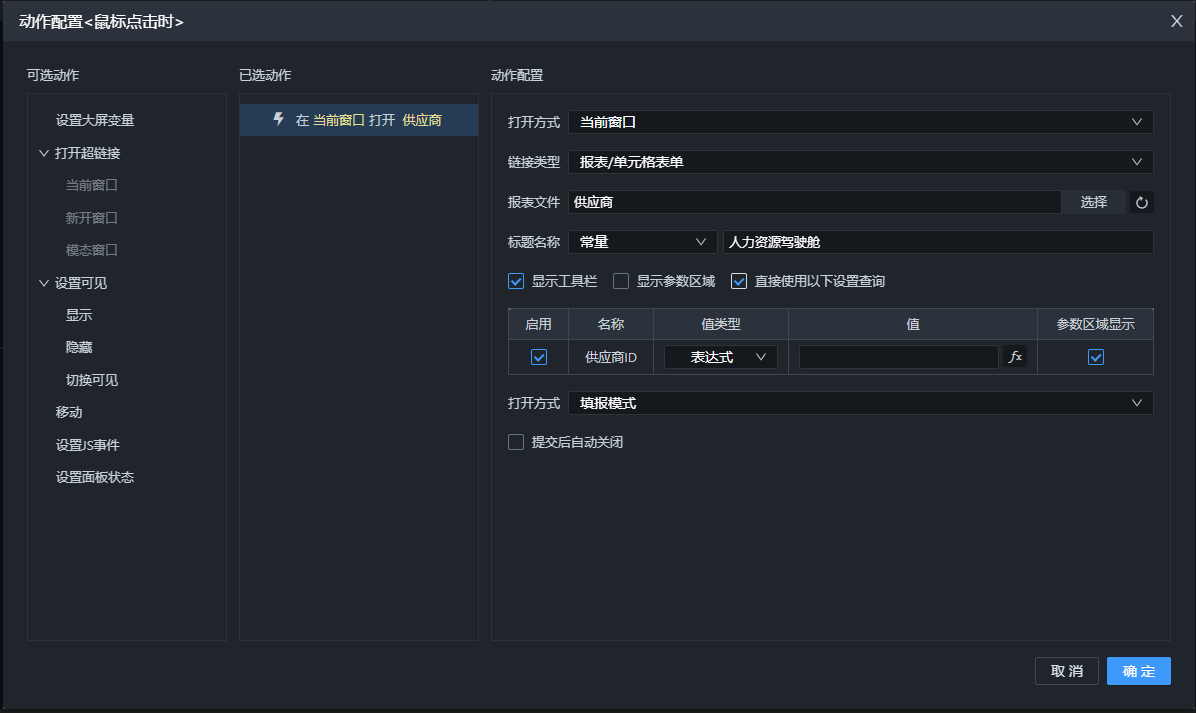Select the 设置JS事件 action
1196x713 pixels.
point(87,445)
